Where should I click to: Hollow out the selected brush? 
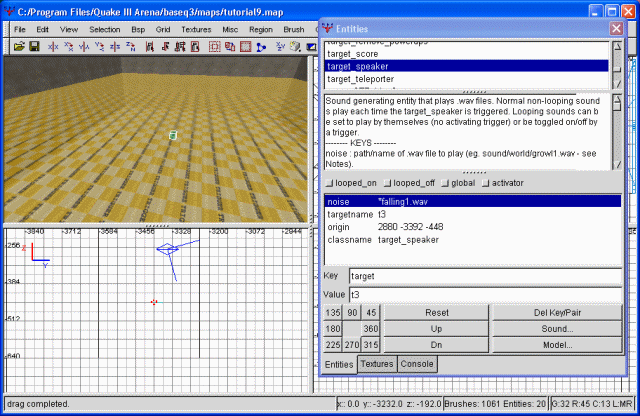coord(246,47)
